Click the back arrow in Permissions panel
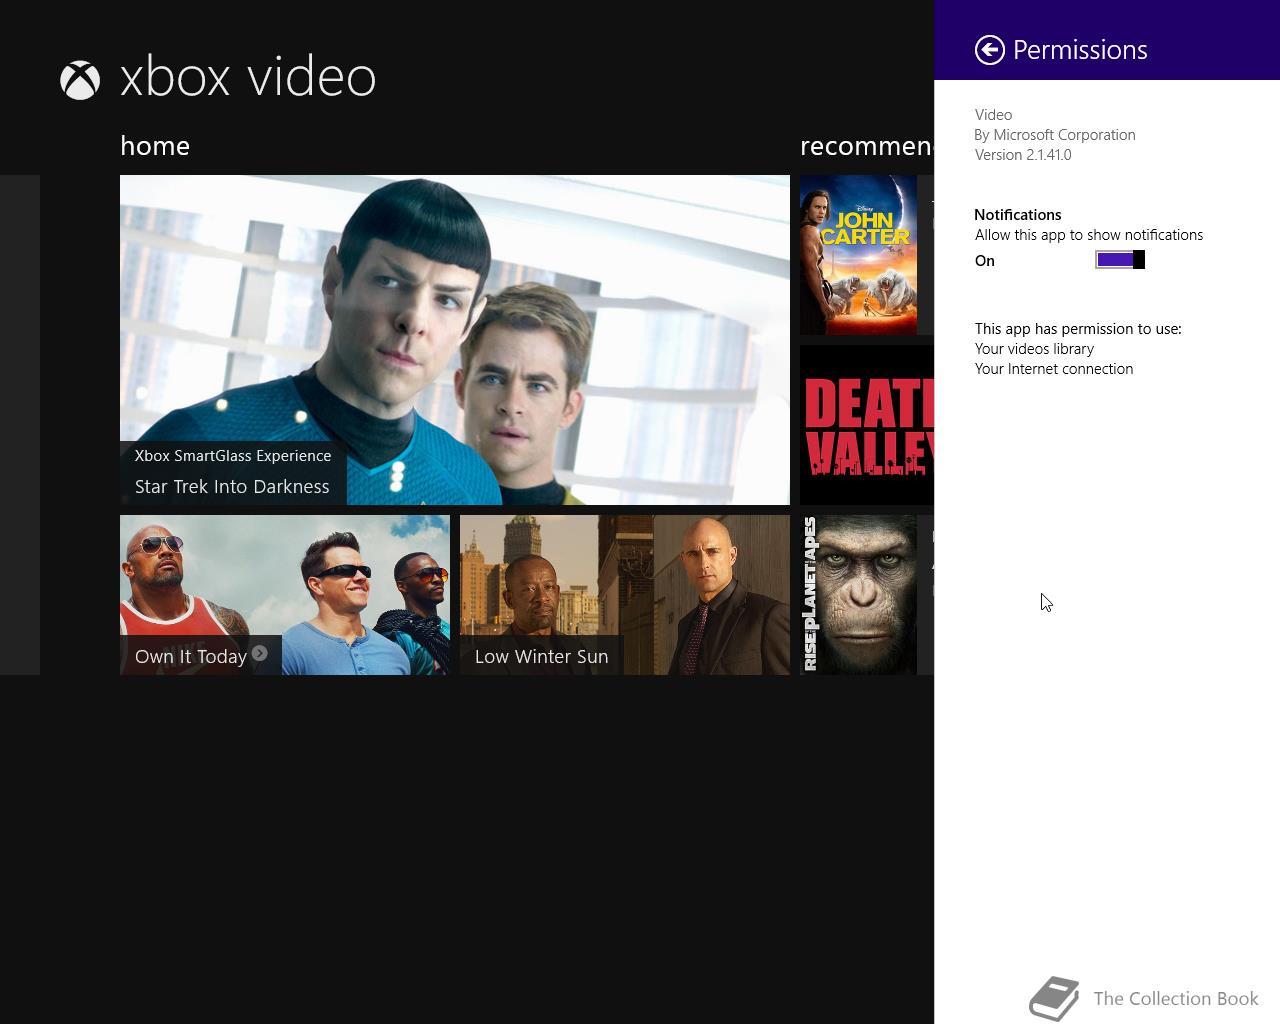 [x=989, y=50]
